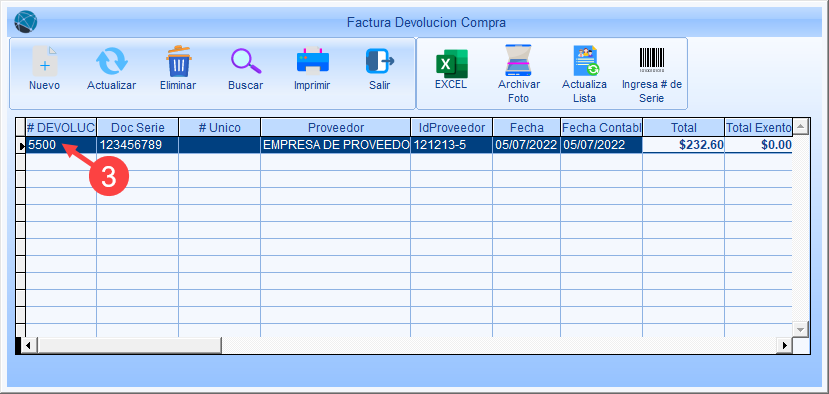The height and width of the screenshot is (394, 829).
Task: Export to EXCEL icon
Action: click(452, 63)
